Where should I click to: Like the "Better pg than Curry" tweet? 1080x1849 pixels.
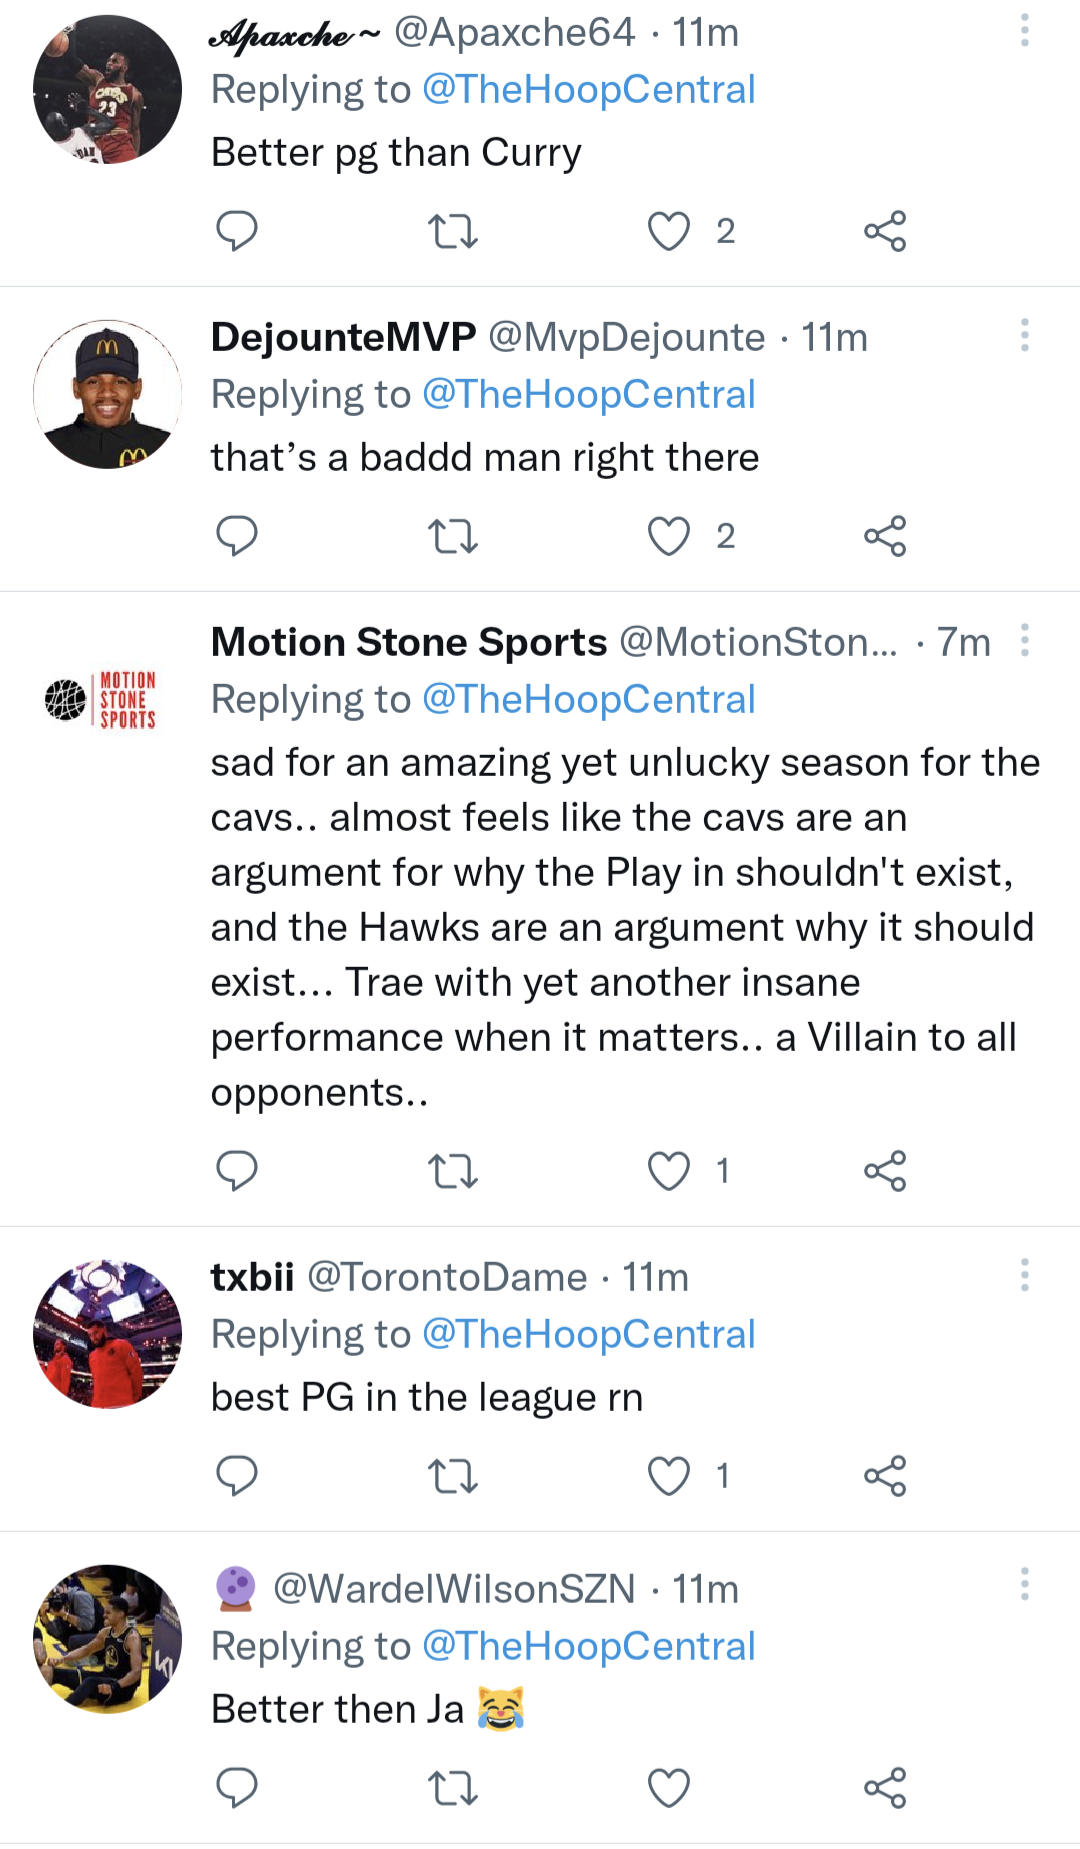point(669,231)
